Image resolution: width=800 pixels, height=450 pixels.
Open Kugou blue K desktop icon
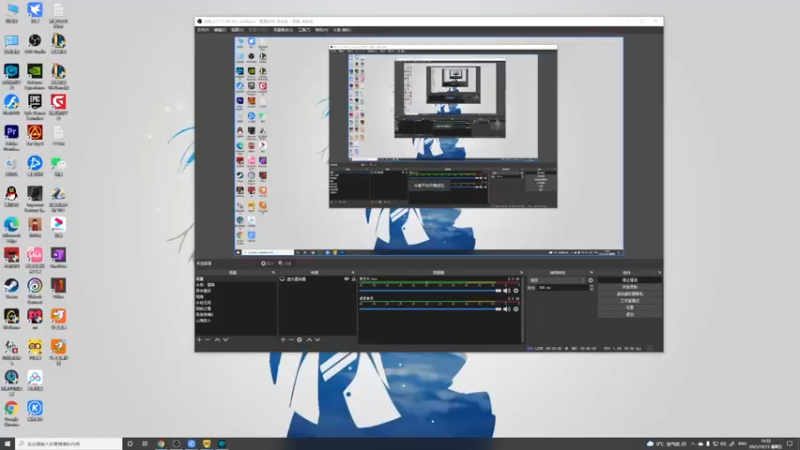point(35,408)
